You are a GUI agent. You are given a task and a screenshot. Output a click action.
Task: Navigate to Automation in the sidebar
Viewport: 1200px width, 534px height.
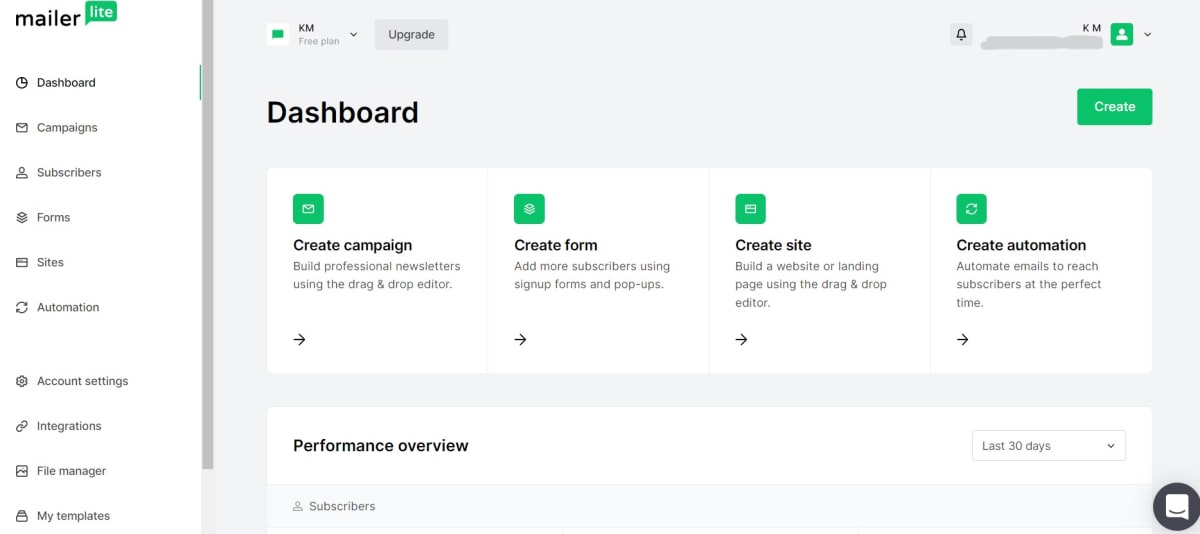pyautogui.click(x=68, y=308)
